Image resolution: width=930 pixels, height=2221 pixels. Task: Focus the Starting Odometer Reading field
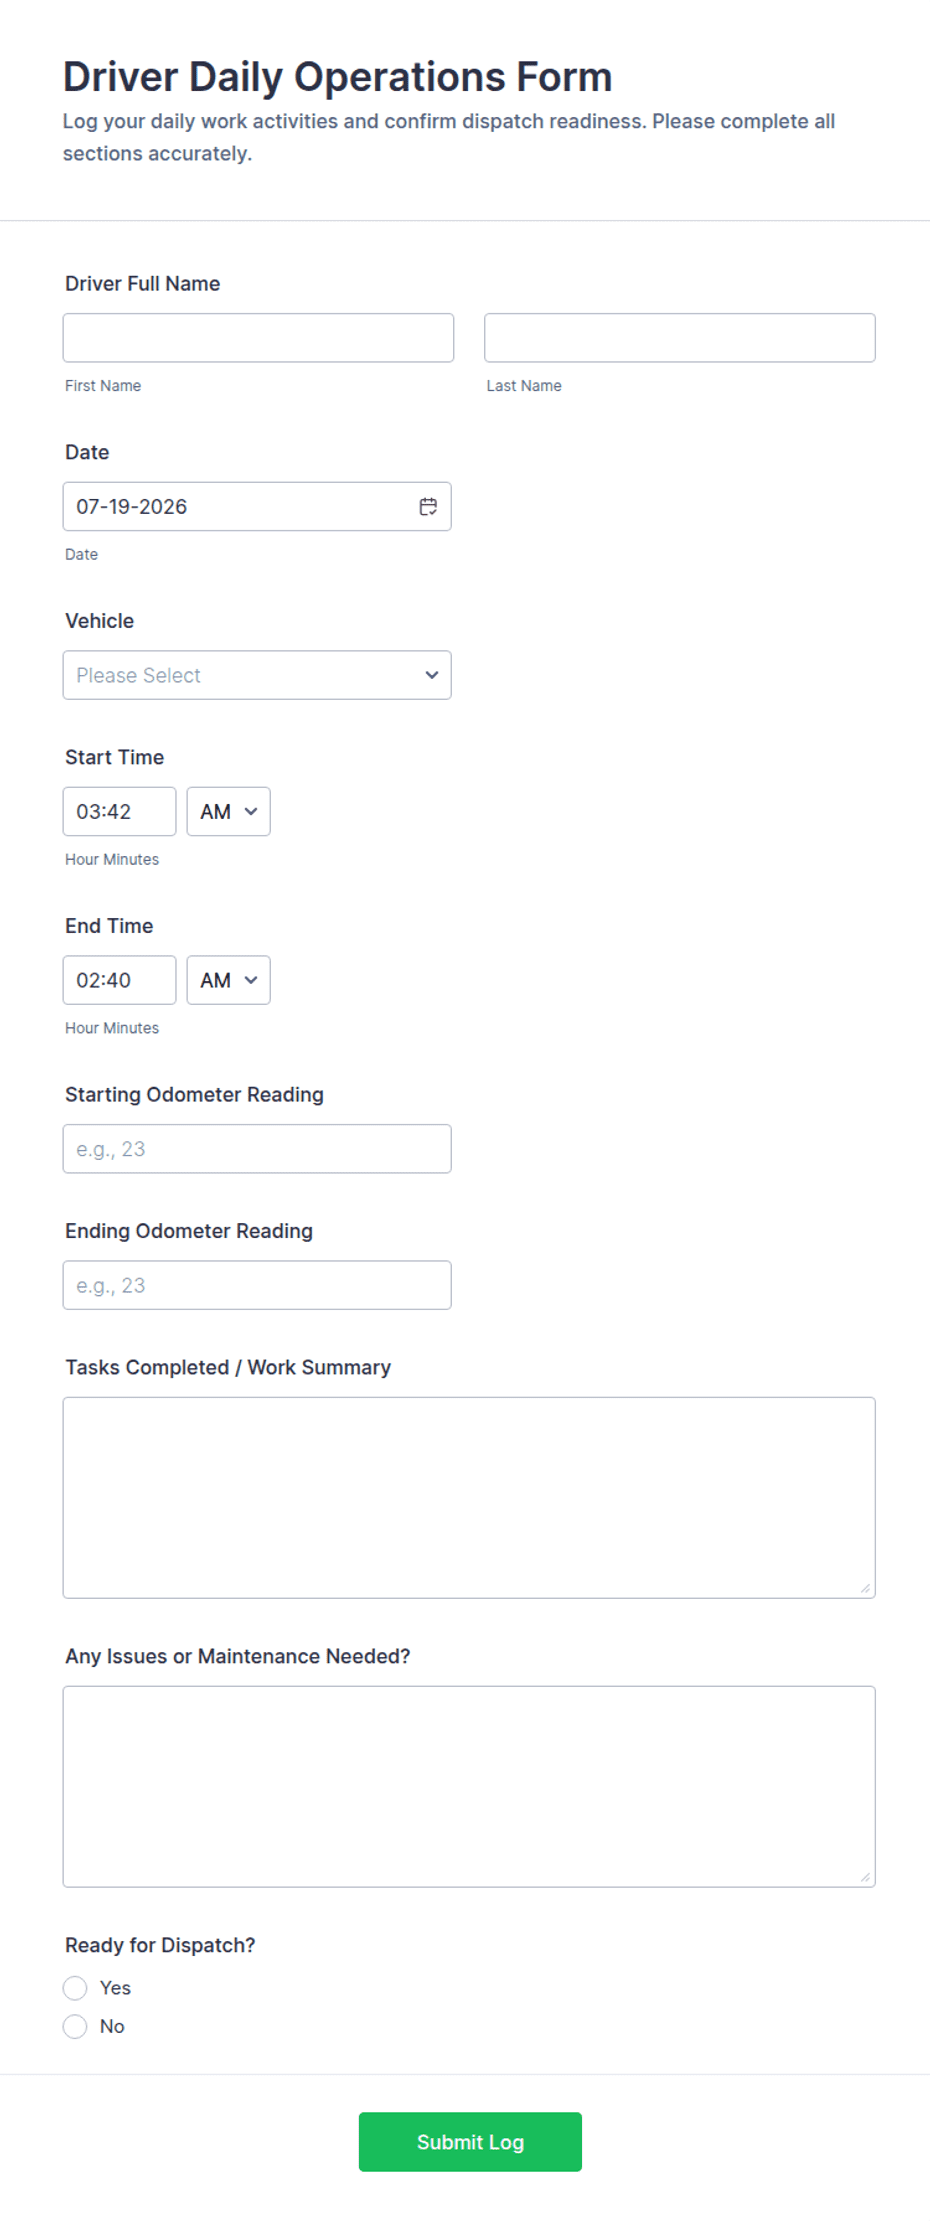coord(257,1149)
